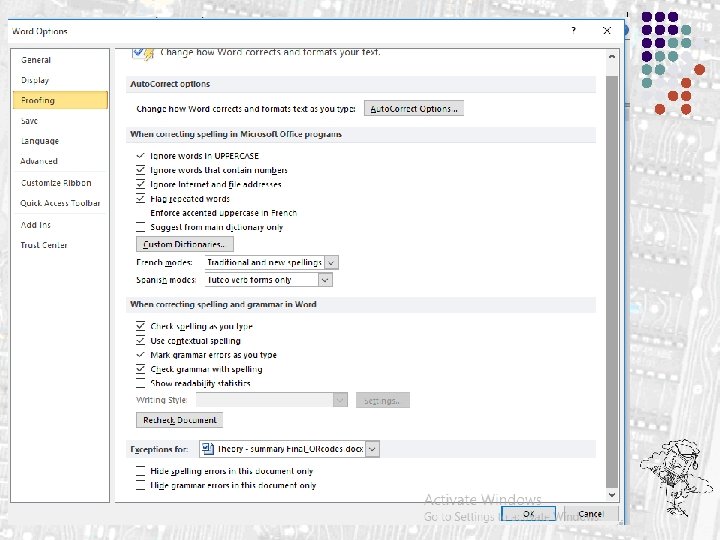
Task: Click the Help question mark icon
Action: pos(574,30)
